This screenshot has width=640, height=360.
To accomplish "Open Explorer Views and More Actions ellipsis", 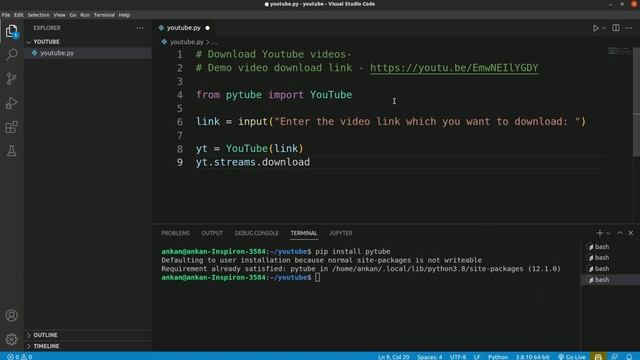I will (x=140, y=28).
